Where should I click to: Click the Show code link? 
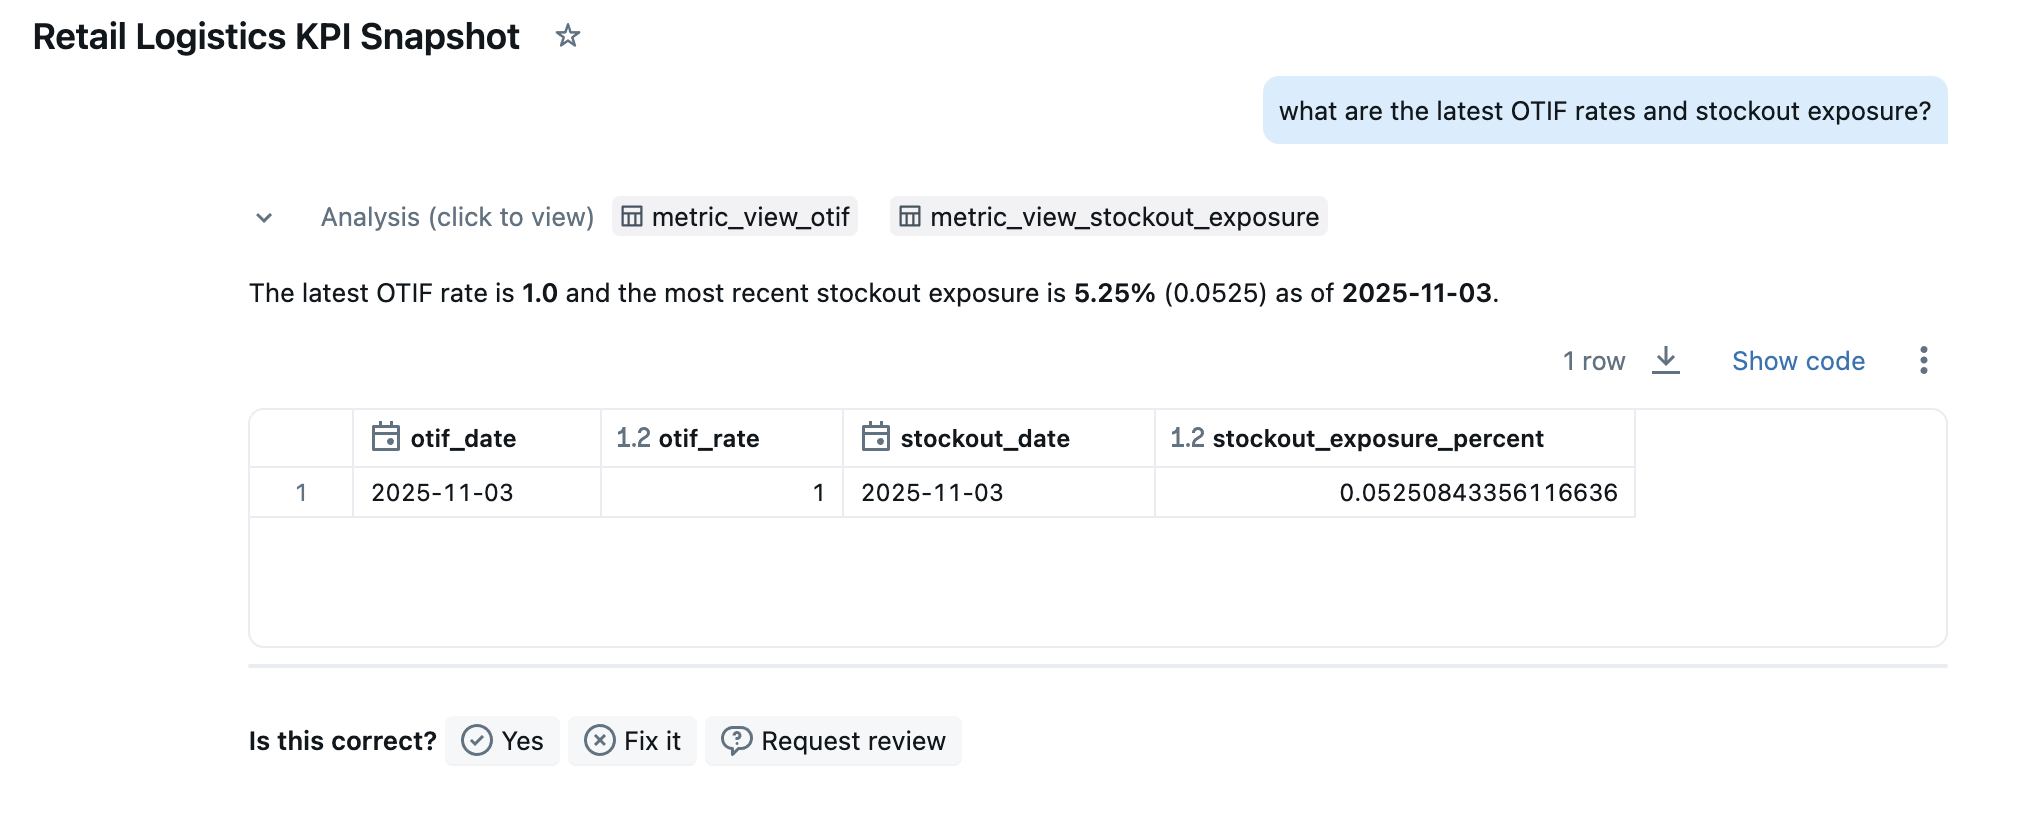1797,361
